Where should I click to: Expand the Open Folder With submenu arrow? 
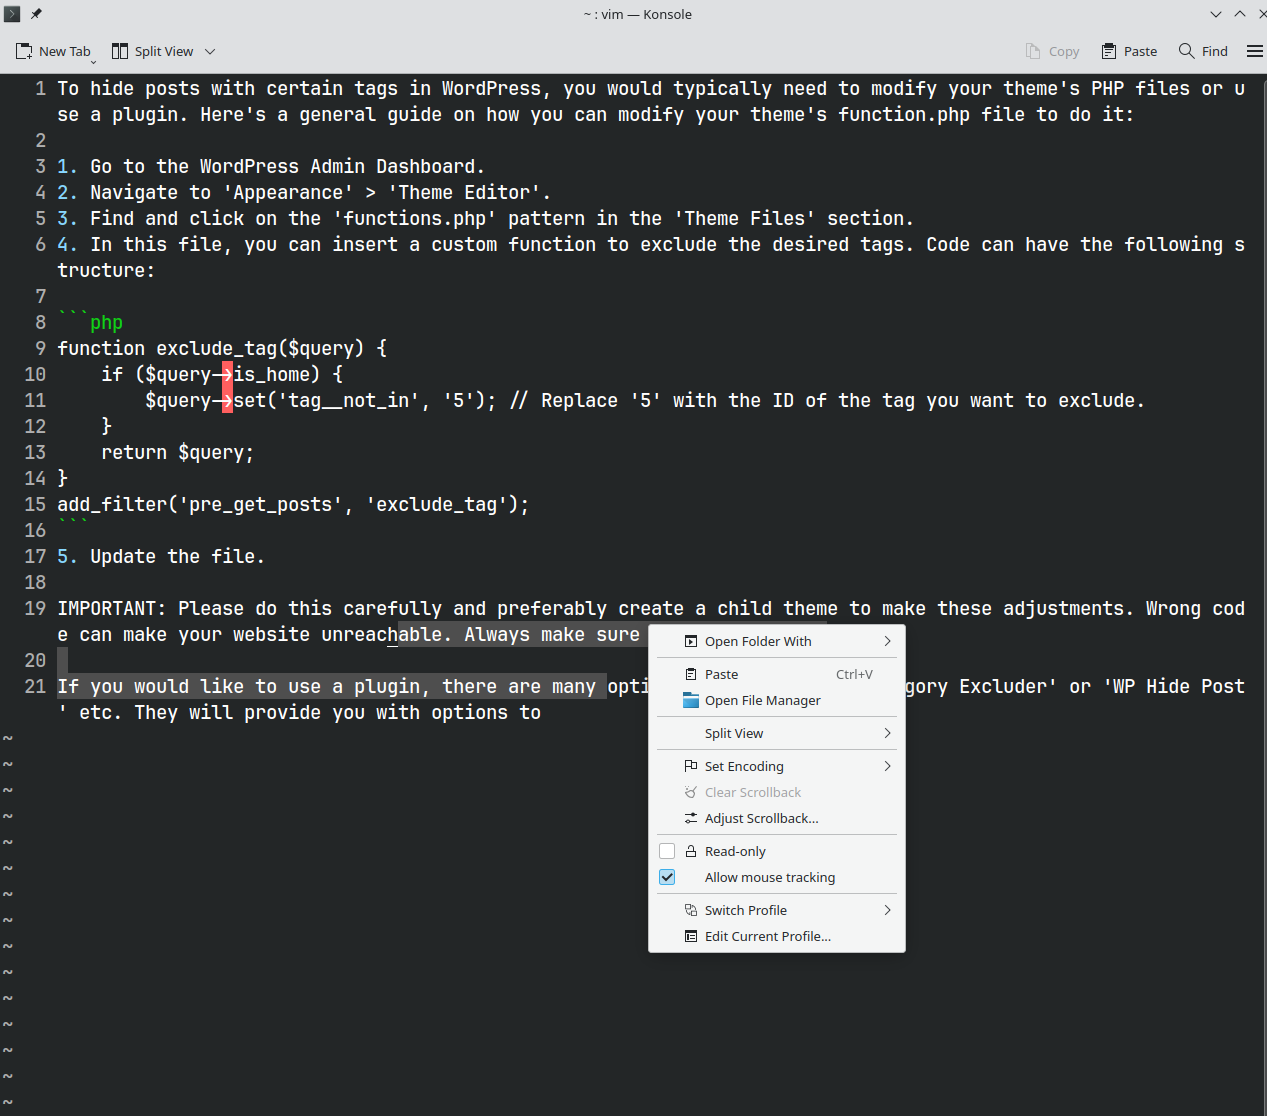click(887, 641)
